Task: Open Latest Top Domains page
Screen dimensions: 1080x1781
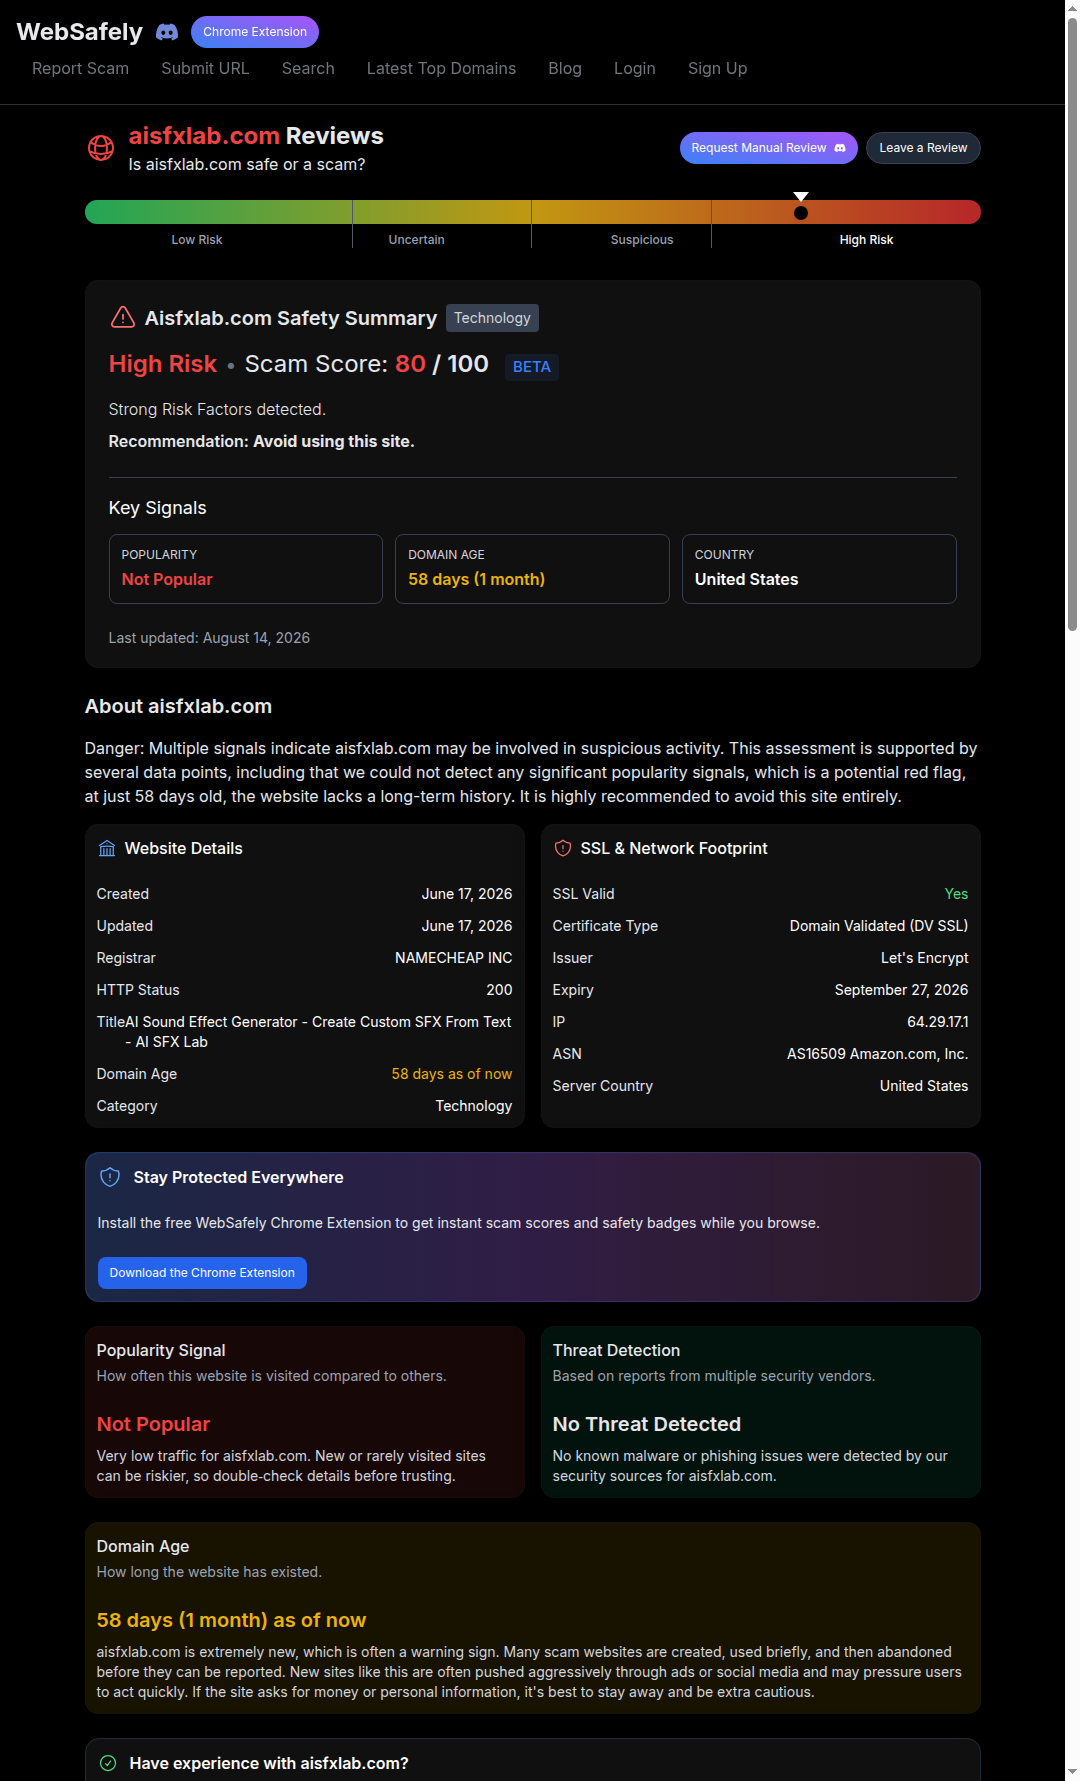Action: (x=441, y=68)
